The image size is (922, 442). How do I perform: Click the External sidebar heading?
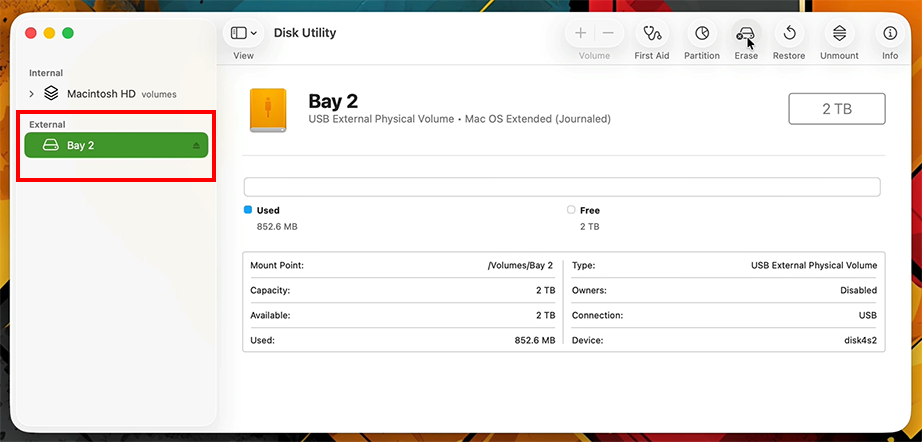[47, 125]
